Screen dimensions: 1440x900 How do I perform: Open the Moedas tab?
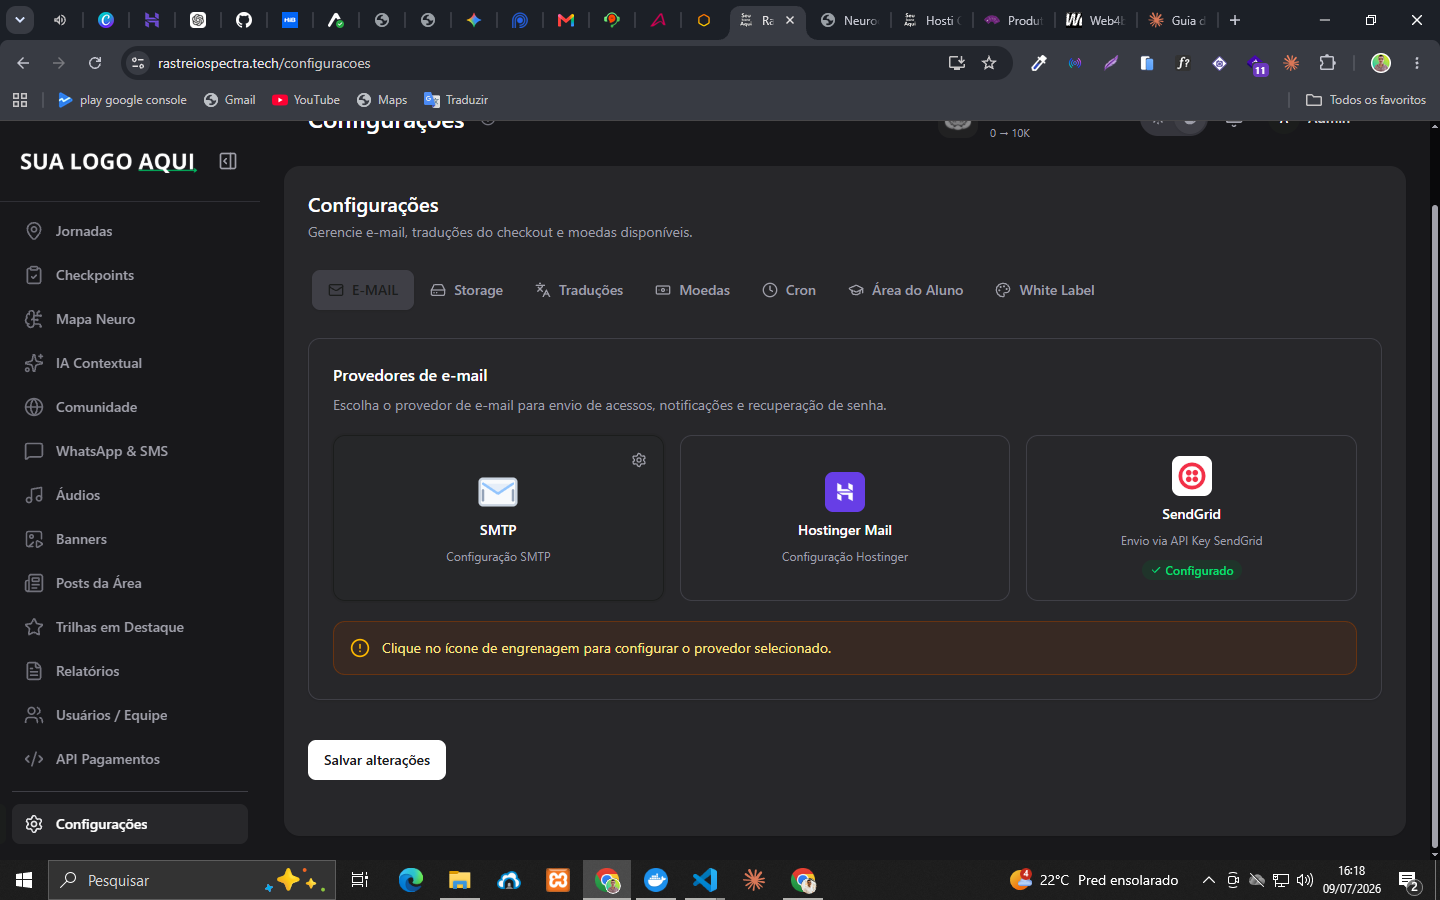pyautogui.click(x=693, y=290)
